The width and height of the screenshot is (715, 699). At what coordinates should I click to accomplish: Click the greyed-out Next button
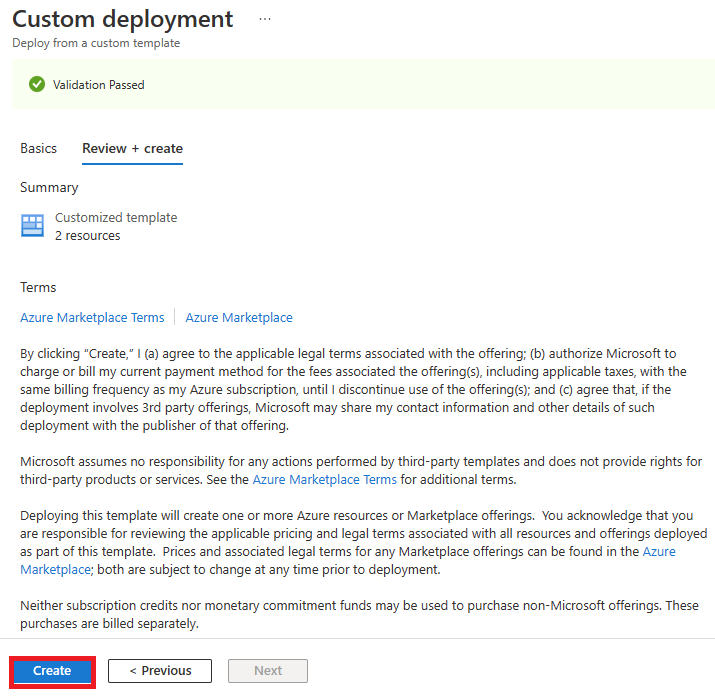(x=268, y=671)
